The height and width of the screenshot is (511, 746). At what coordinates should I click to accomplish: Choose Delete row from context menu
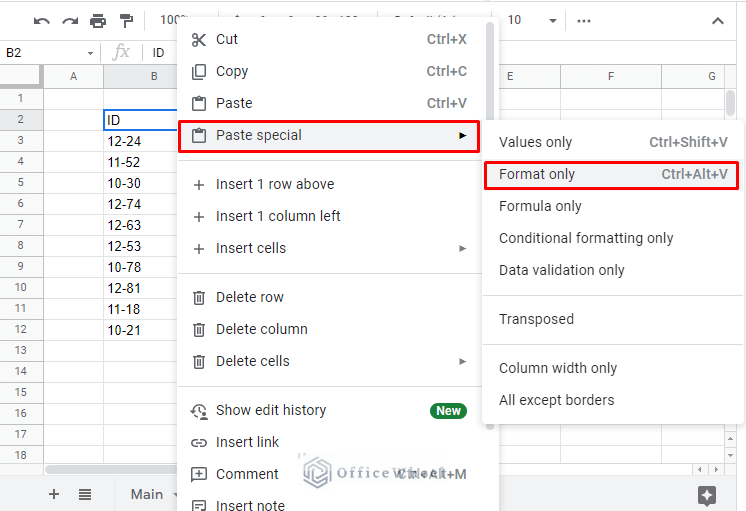click(250, 297)
